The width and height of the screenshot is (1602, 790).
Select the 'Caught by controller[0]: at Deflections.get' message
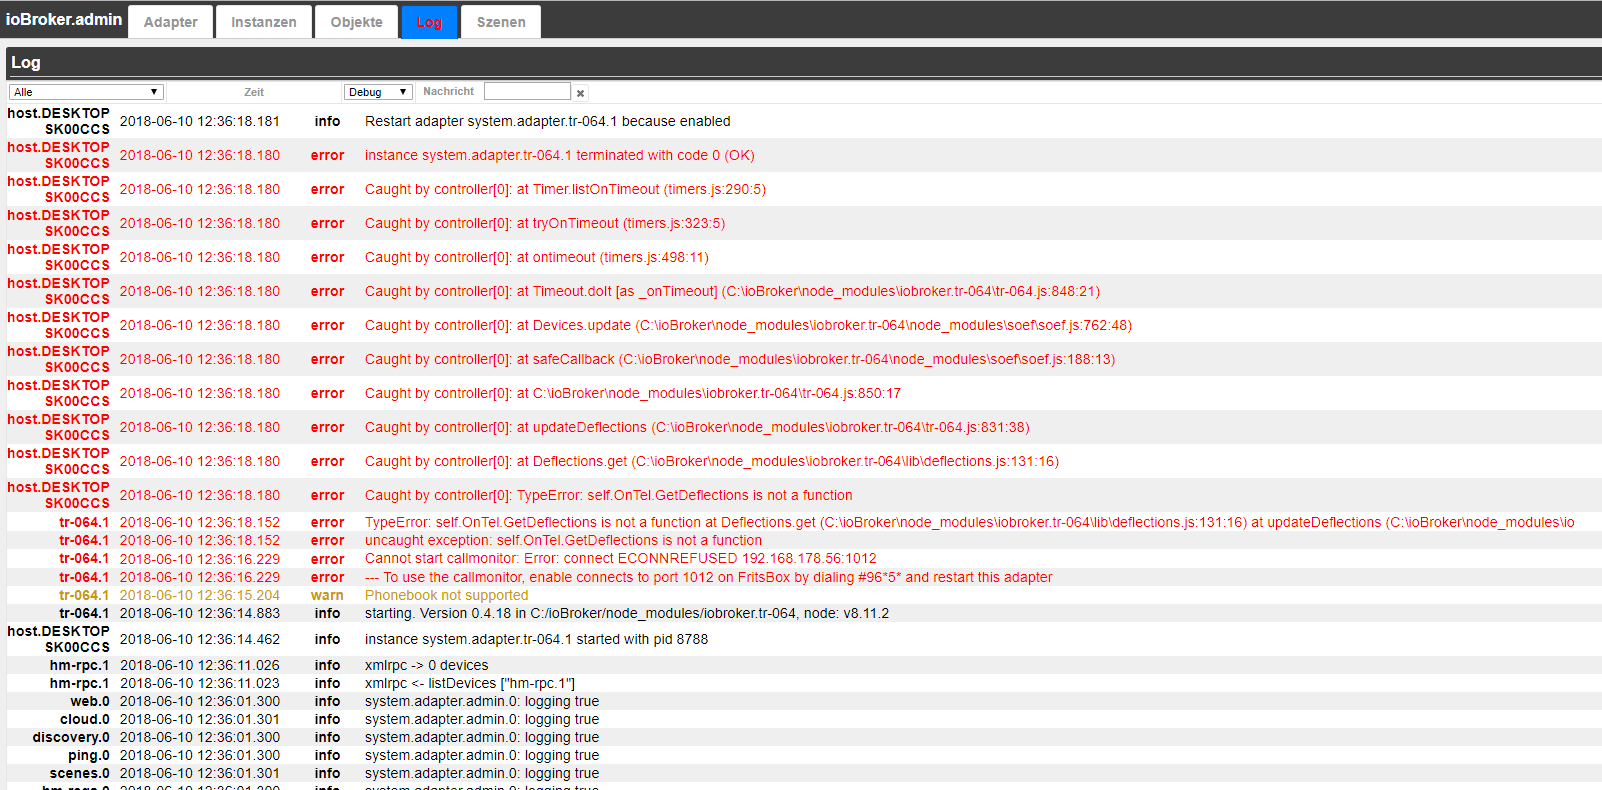click(x=712, y=461)
